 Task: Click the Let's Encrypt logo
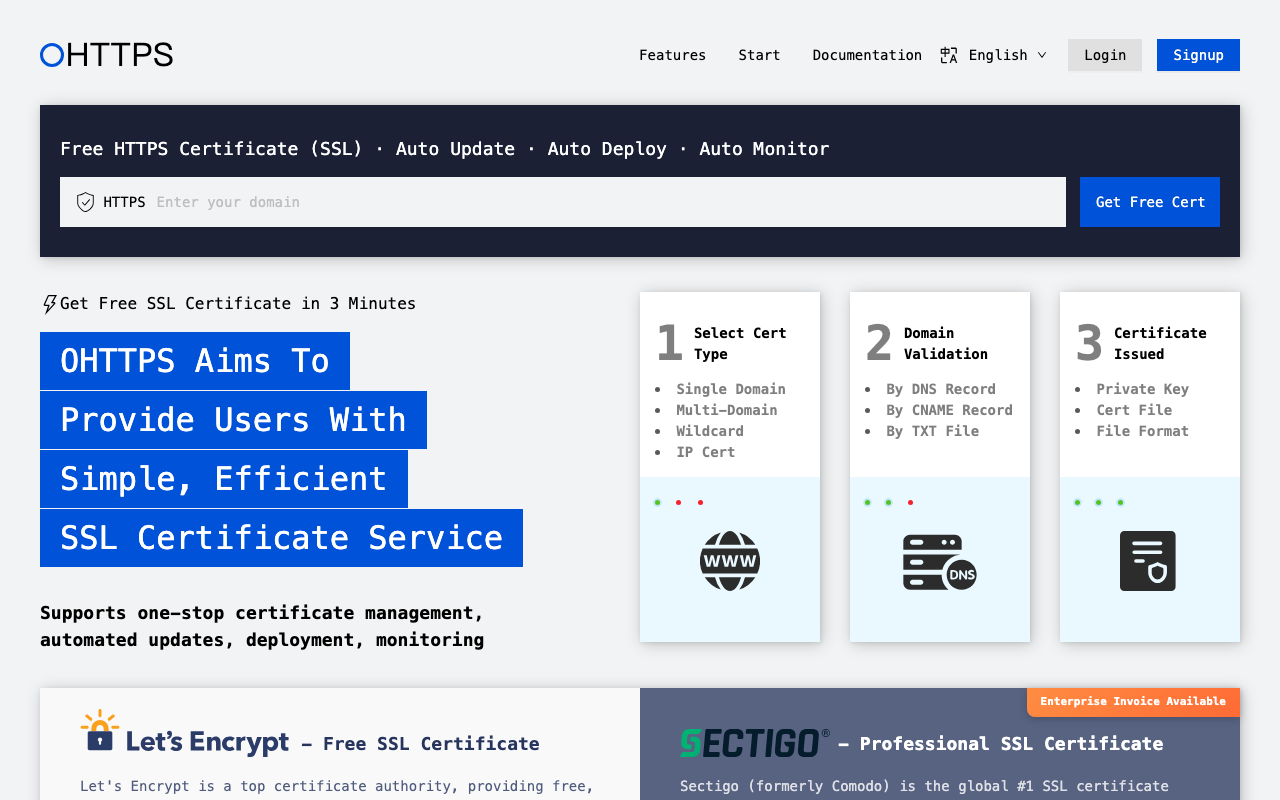pos(185,733)
